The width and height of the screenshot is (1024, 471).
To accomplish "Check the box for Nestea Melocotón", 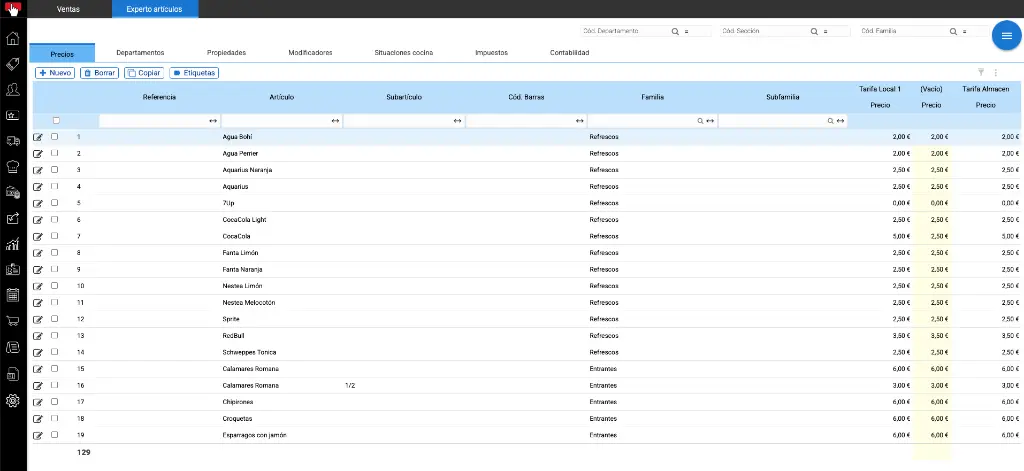I will (54, 302).
